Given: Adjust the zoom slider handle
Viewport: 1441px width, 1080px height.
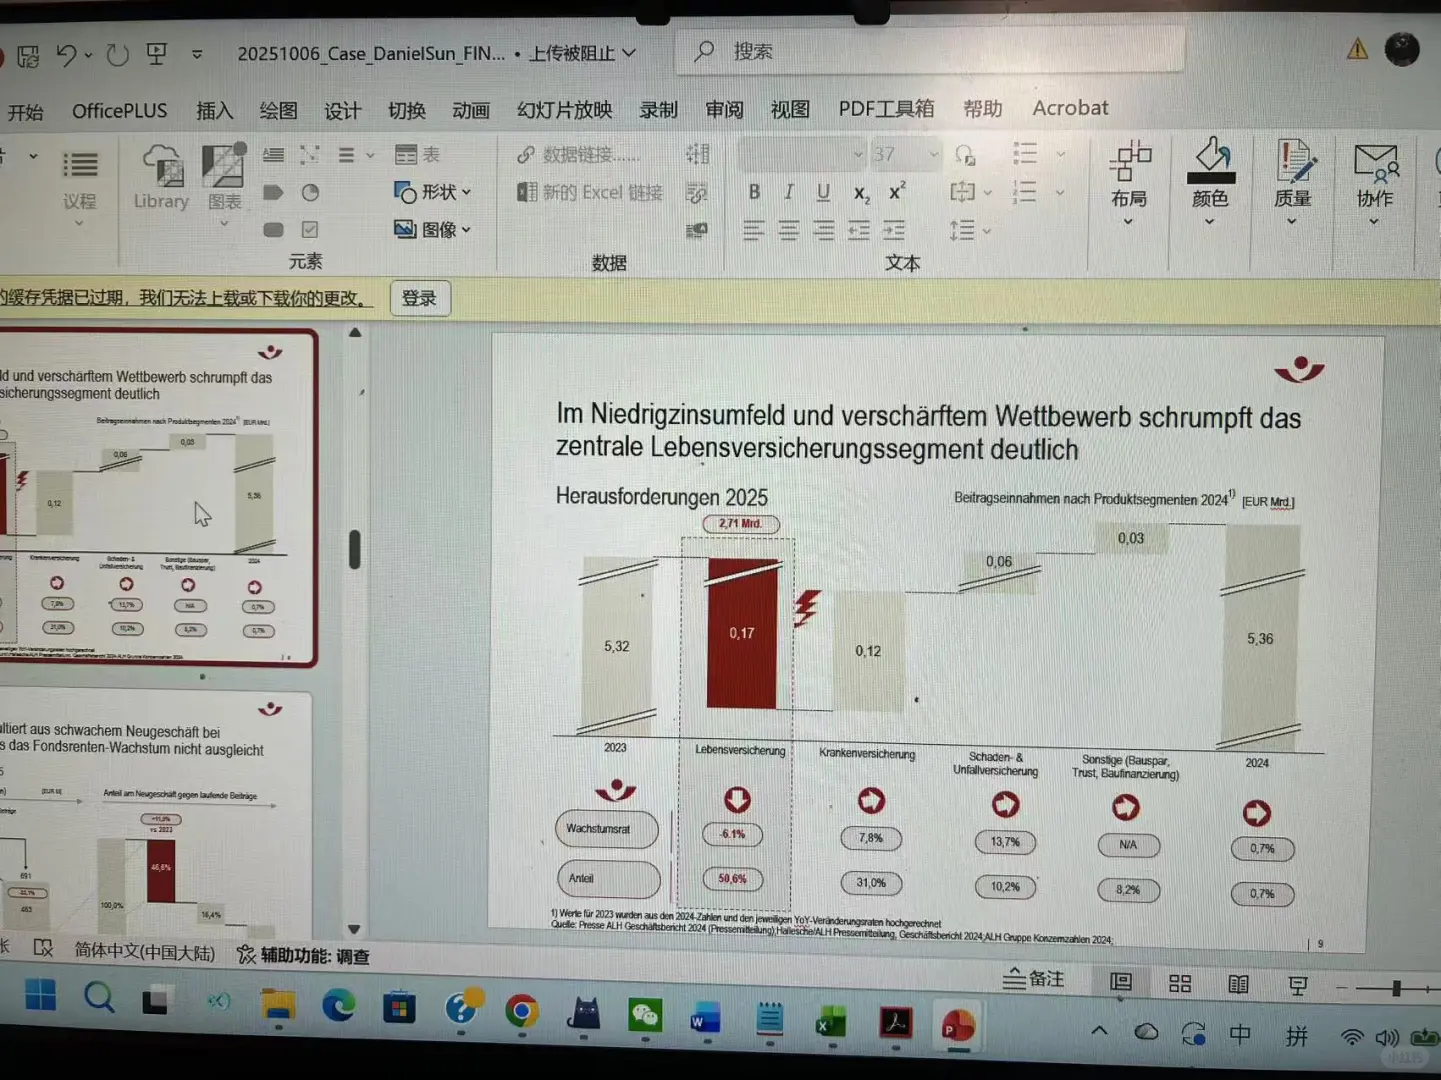Looking at the screenshot, I should tap(1396, 989).
